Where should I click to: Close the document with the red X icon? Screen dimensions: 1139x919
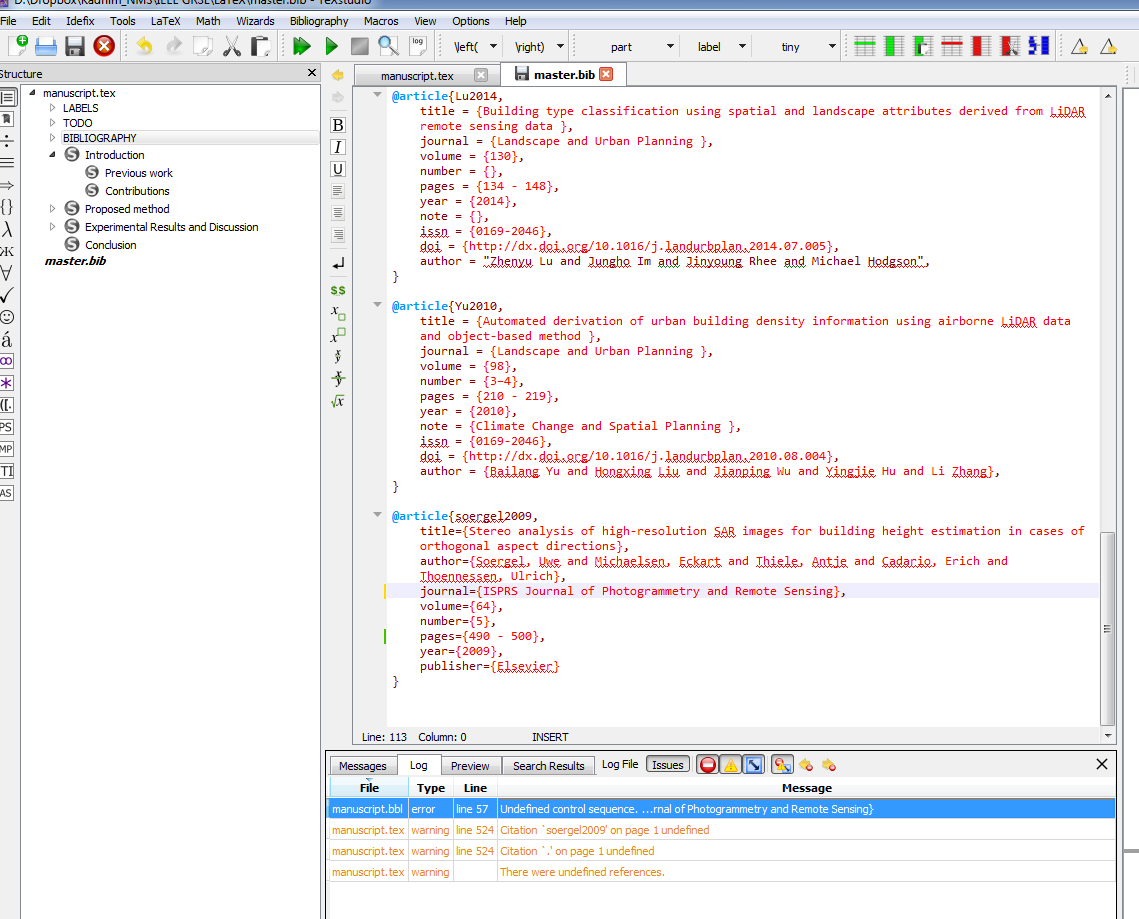pyautogui.click(x=104, y=46)
